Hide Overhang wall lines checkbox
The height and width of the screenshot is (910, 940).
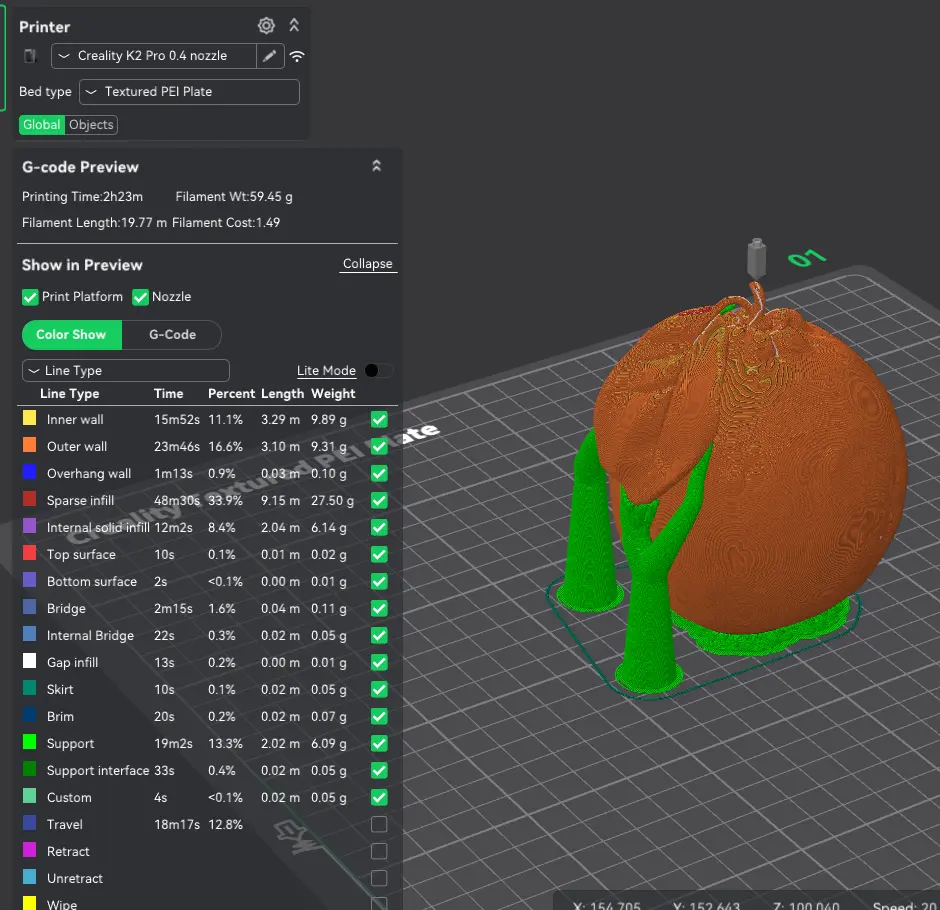tap(379, 473)
